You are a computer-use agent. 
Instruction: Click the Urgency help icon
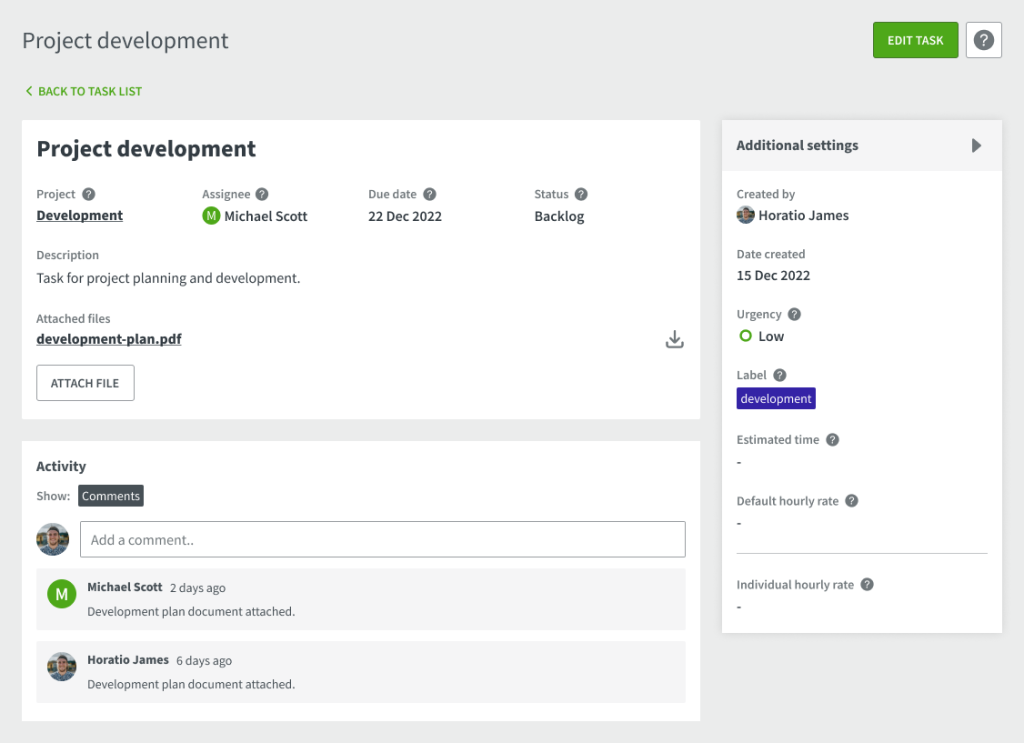[794, 314]
